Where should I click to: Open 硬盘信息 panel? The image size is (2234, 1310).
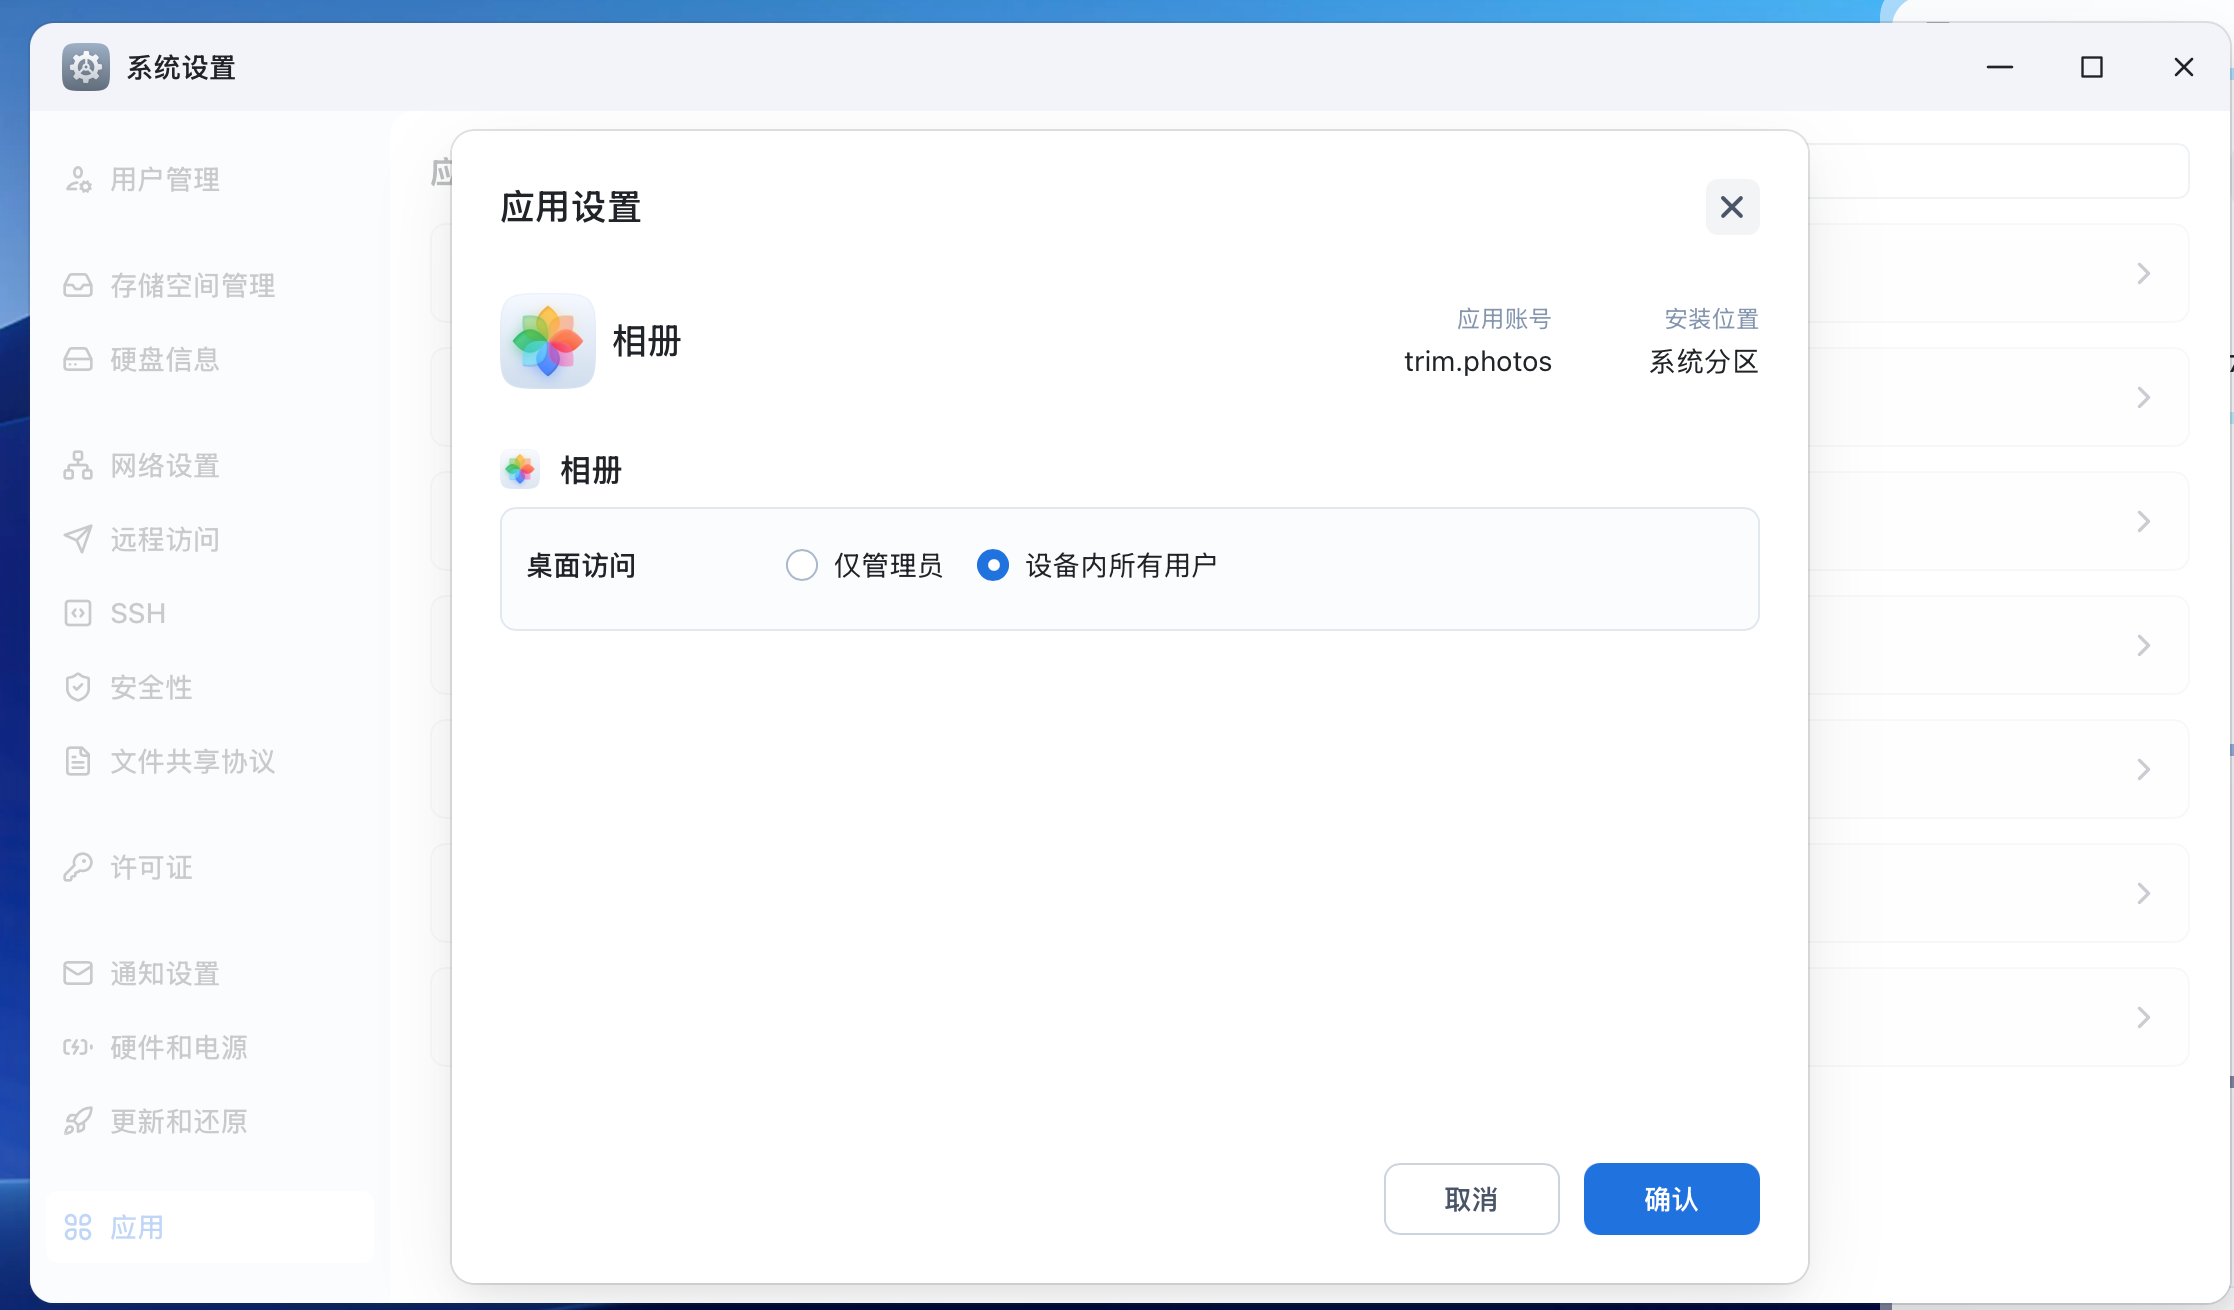tap(164, 359)
